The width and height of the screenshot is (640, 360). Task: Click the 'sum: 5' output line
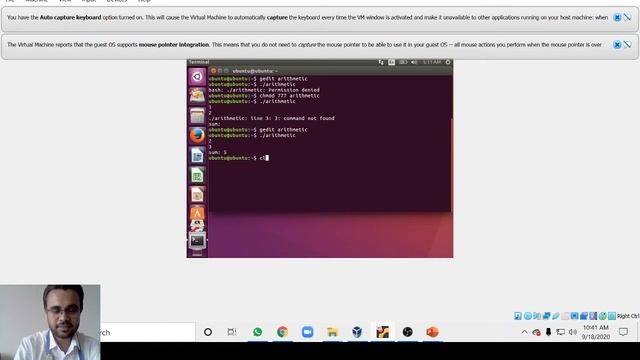click(x=218, y=152)
